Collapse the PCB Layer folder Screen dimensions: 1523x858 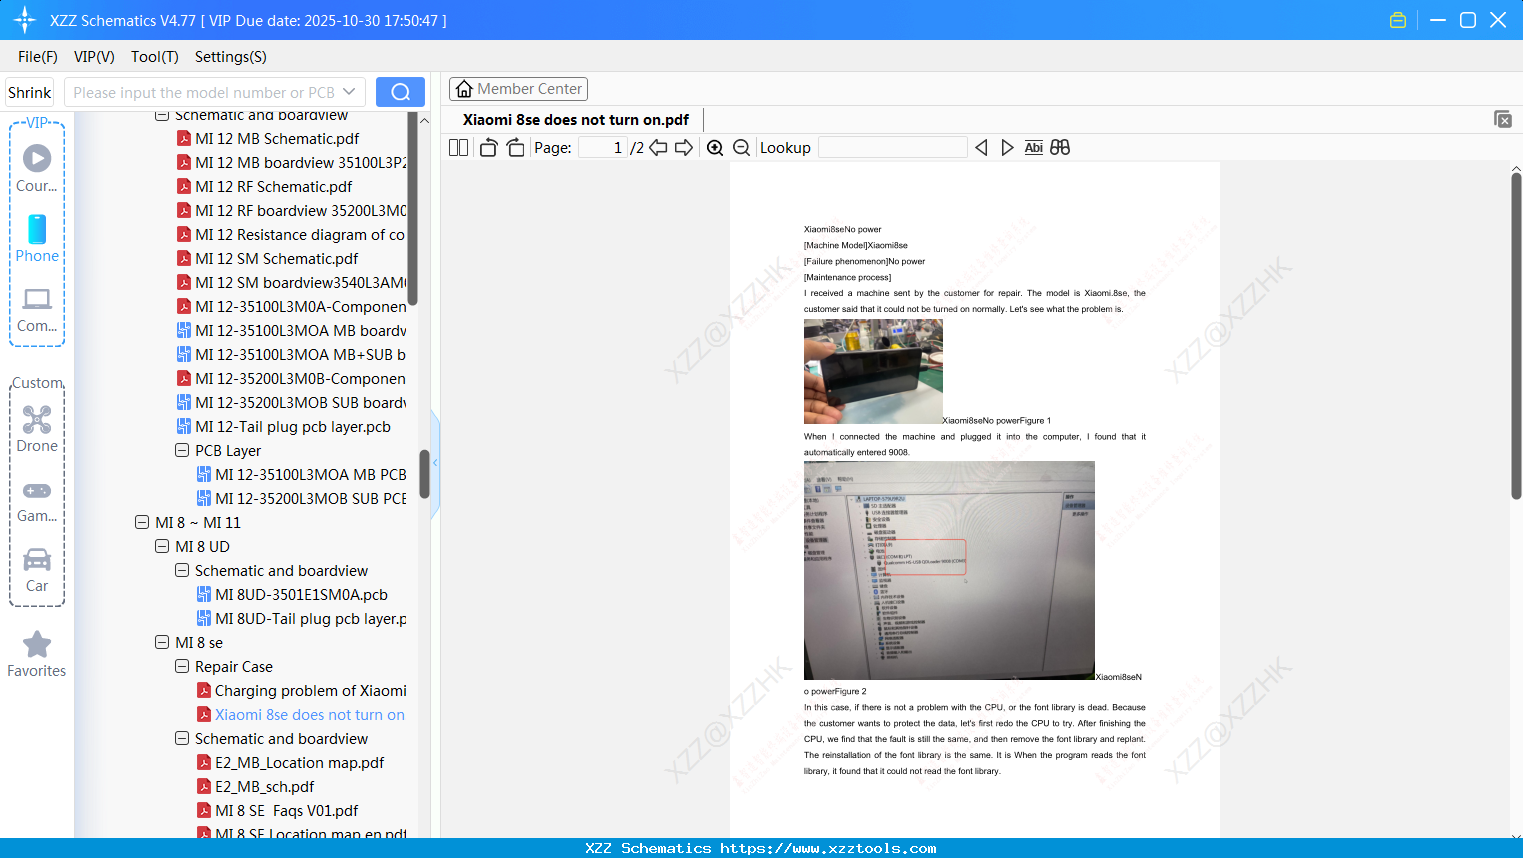click(x=182, y=451)
